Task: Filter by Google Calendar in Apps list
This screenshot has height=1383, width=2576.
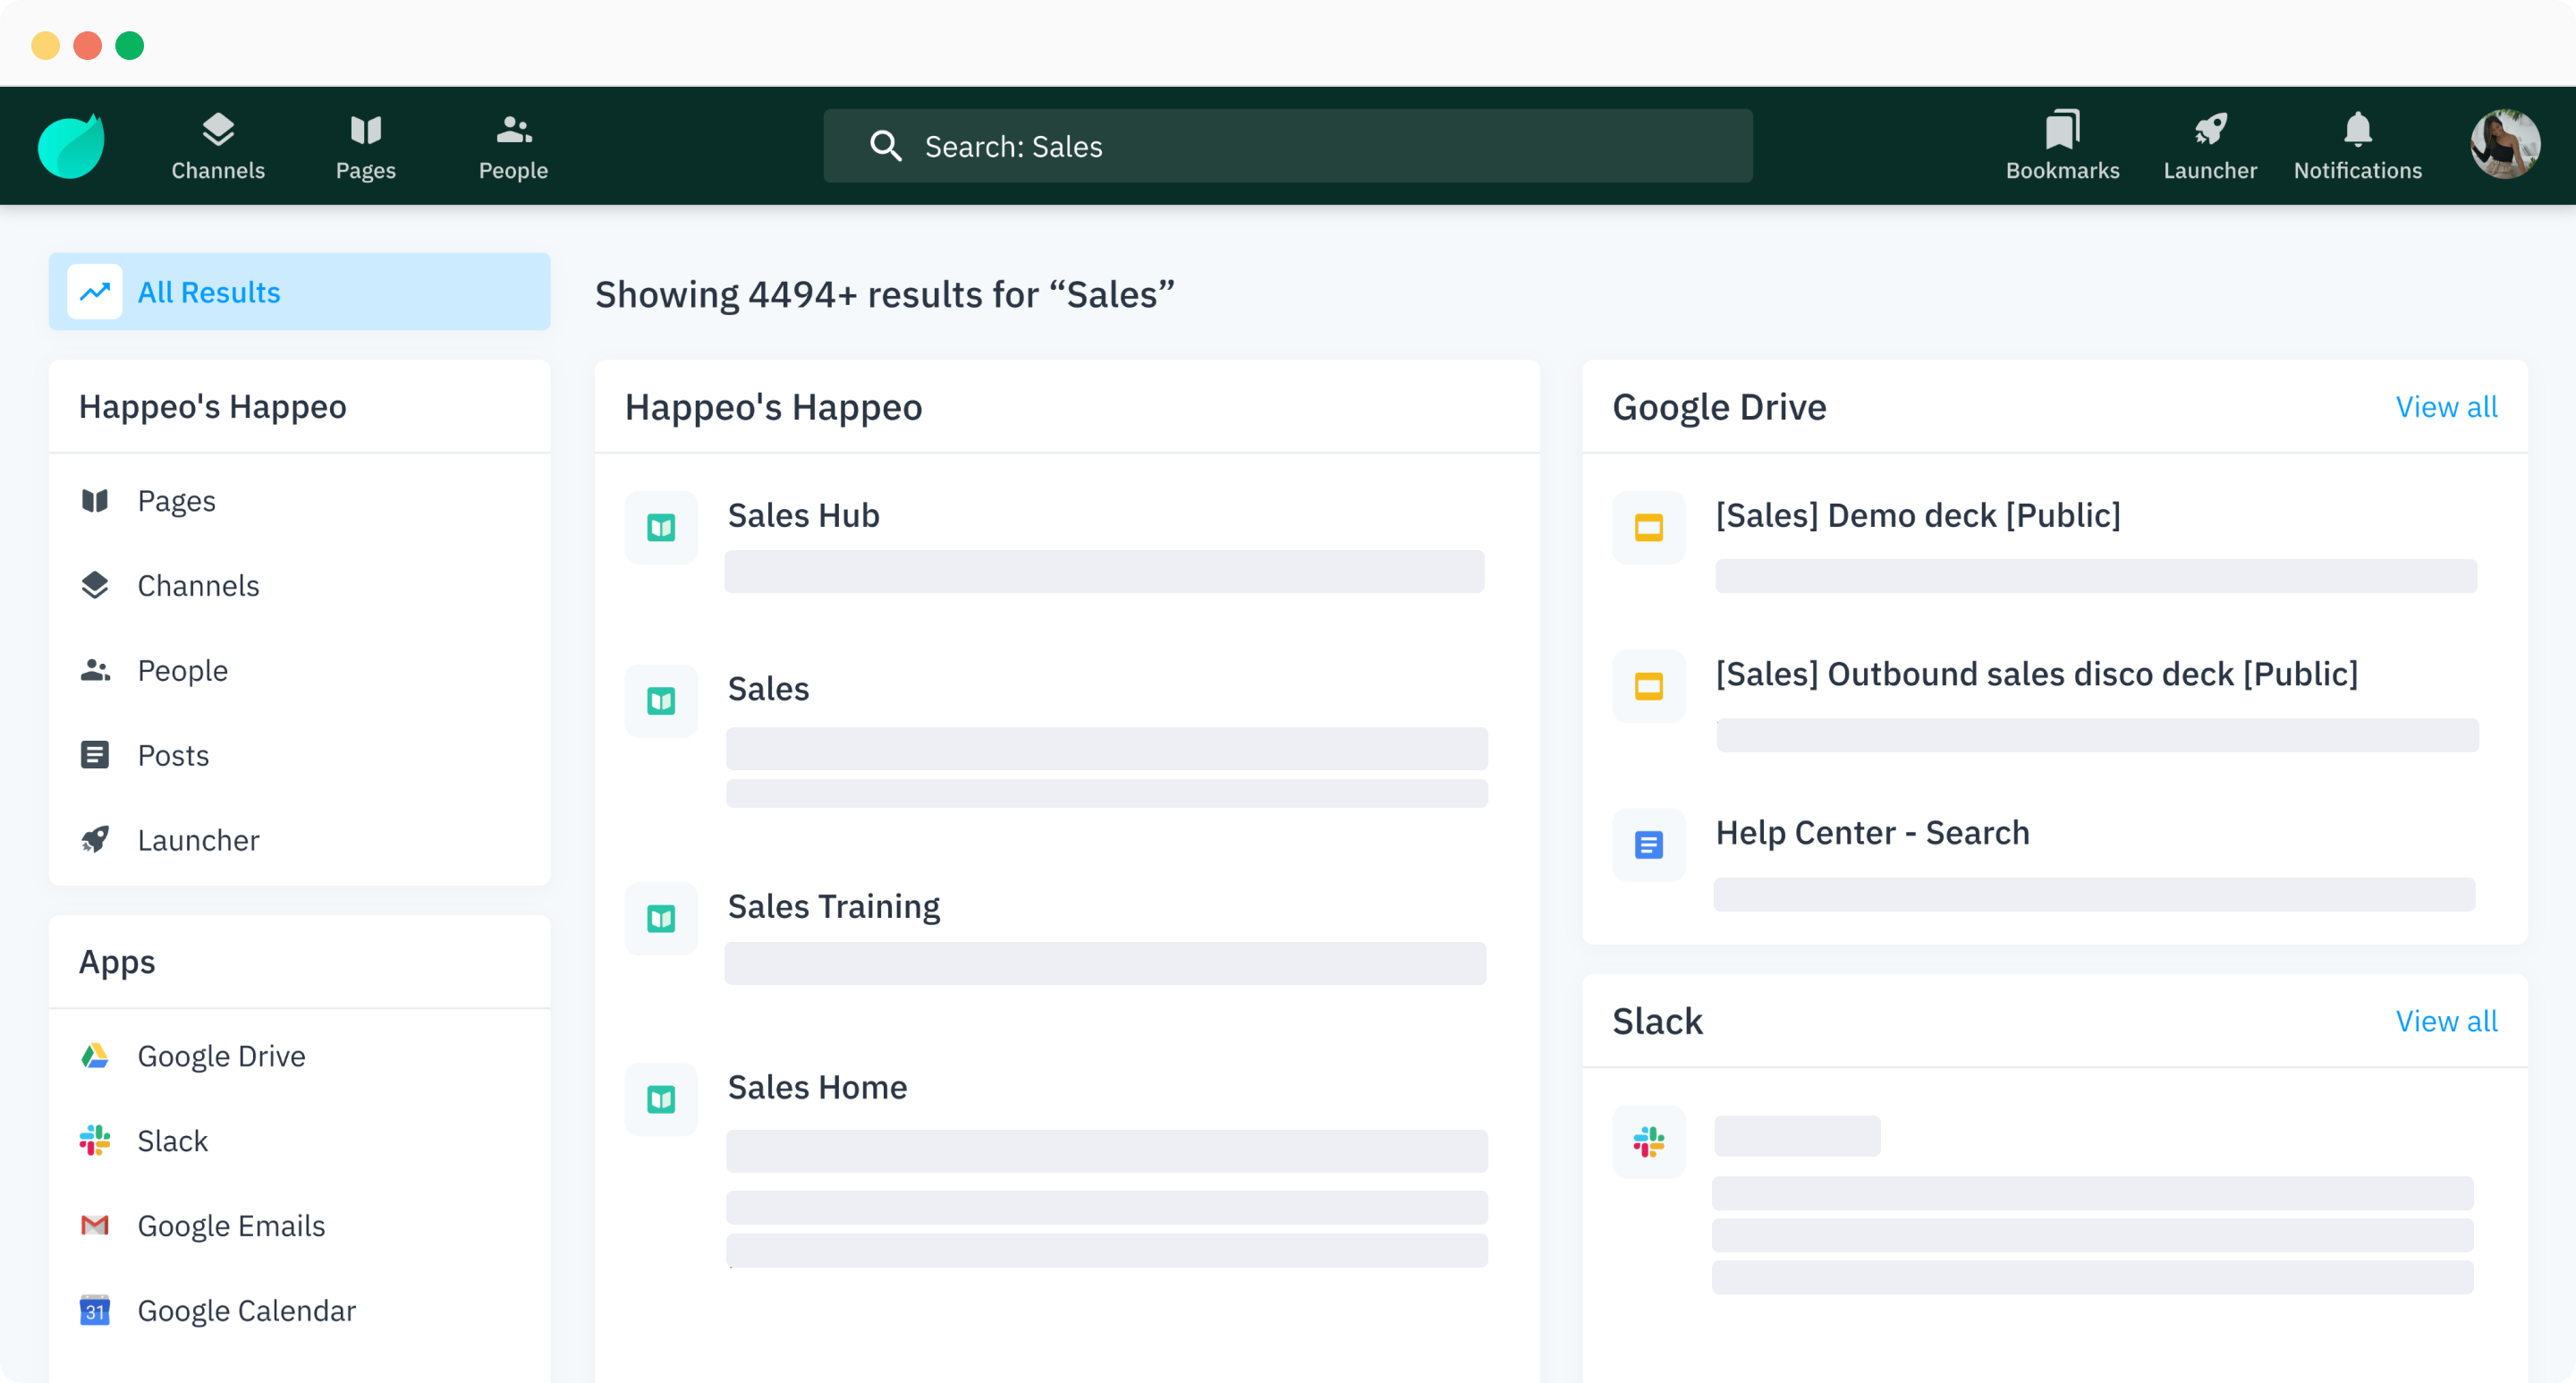Action: pos(299,1310)
